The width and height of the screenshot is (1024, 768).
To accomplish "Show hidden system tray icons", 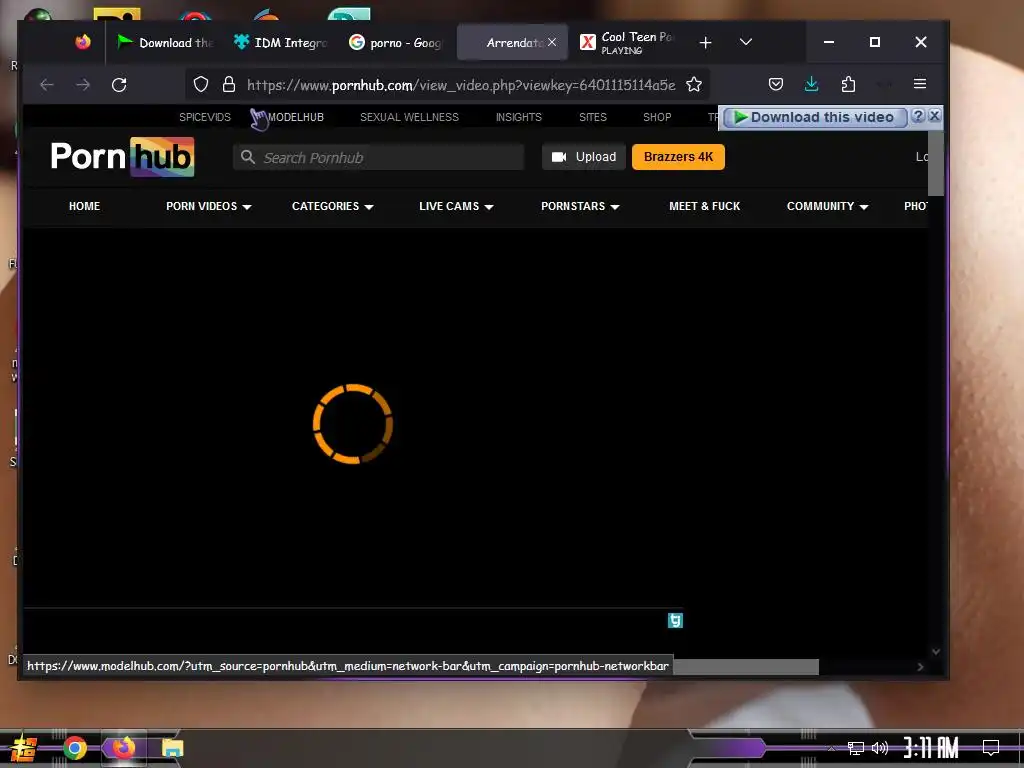I will [x=831, y=748].
